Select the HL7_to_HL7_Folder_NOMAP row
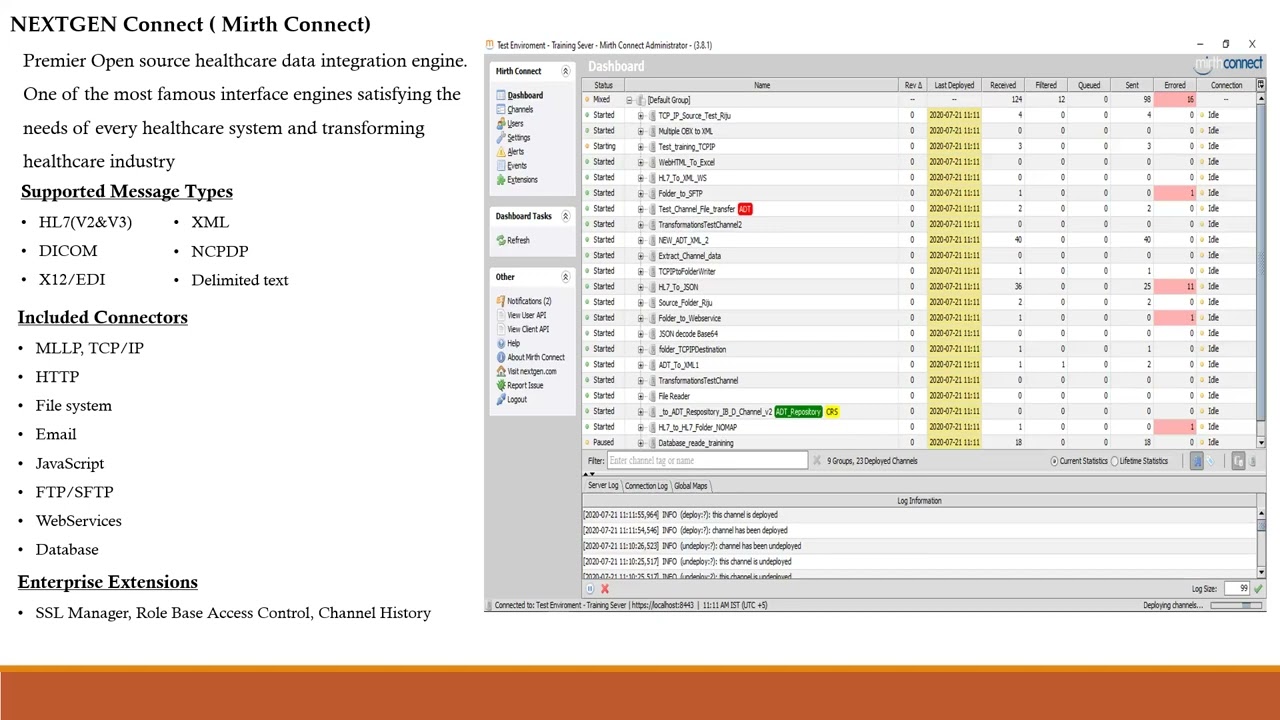Screen dimensions: 1280x720 point(919,427)
